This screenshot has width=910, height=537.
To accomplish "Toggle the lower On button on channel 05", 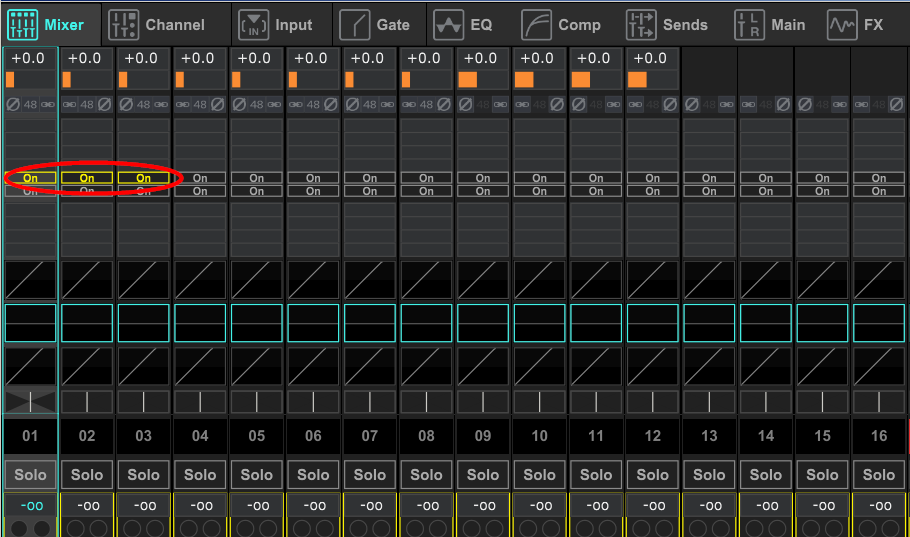I will (257, 191).
